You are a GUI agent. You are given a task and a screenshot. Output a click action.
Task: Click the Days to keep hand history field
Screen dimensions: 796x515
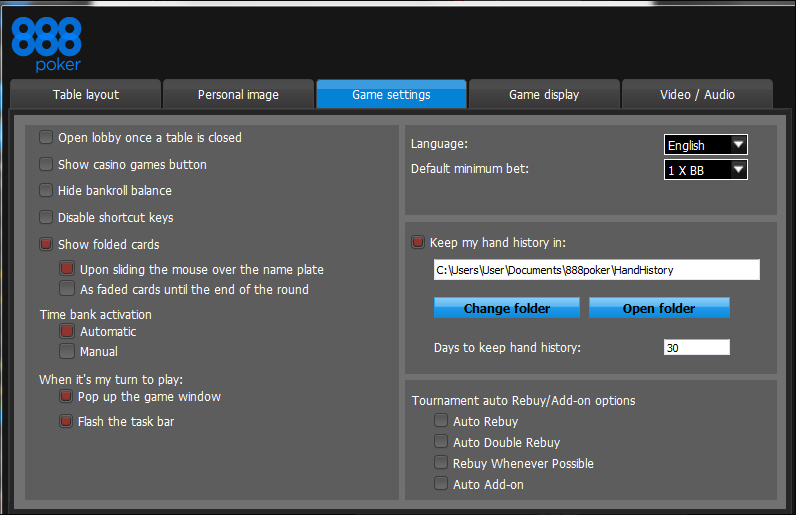coord(696,347)
